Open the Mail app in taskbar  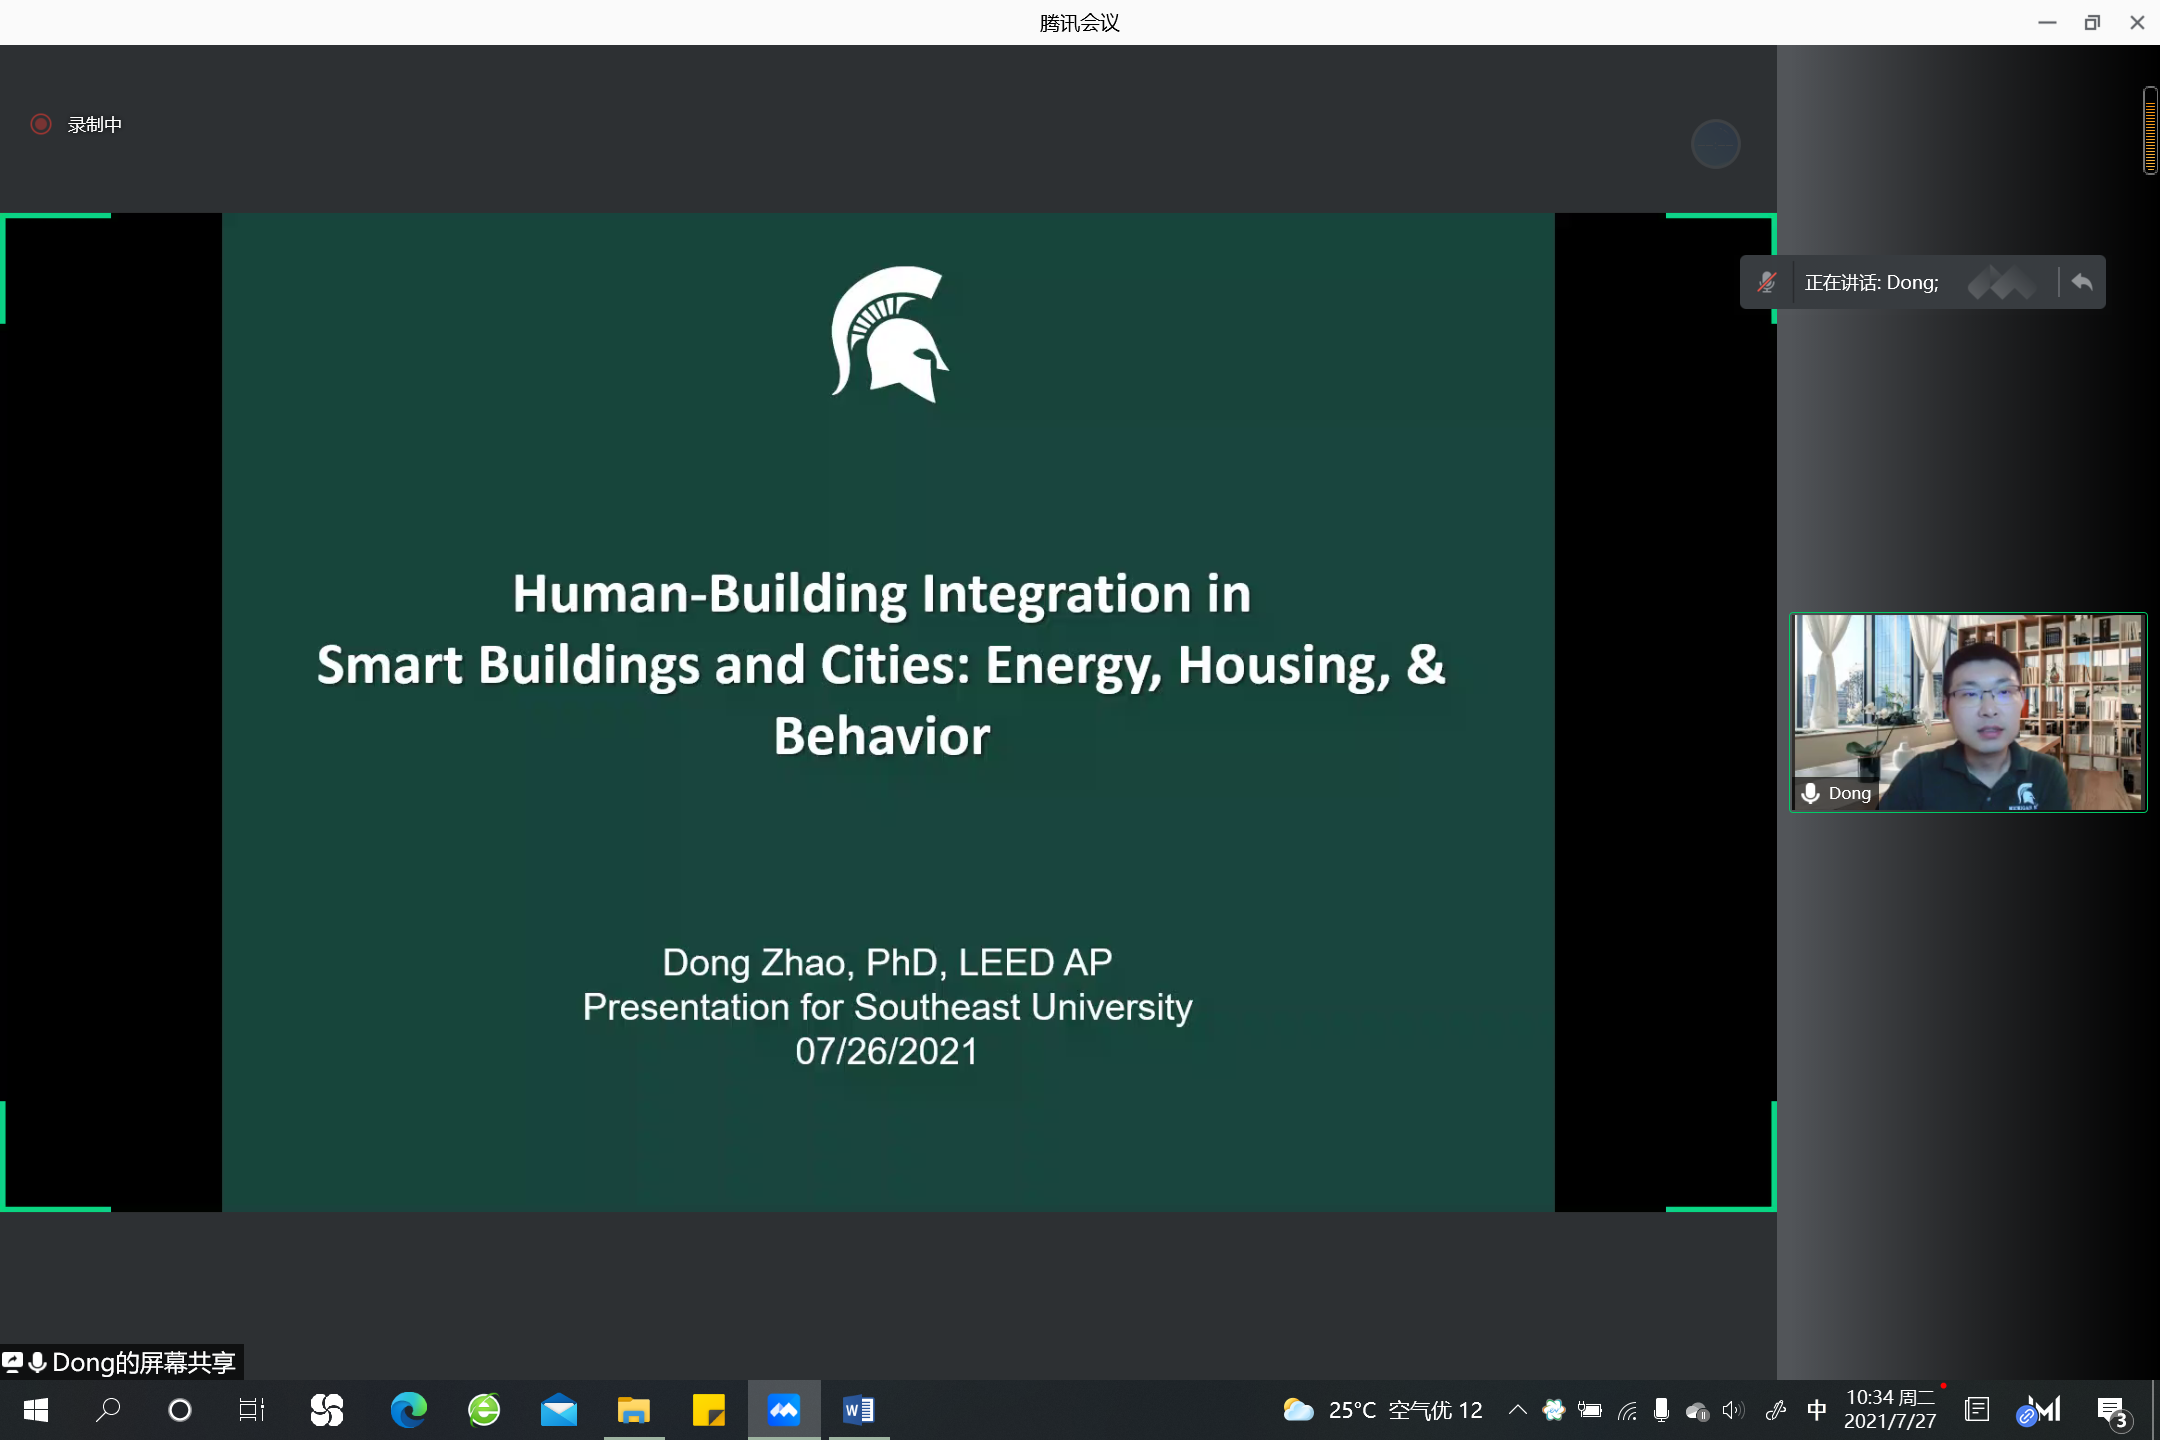[x=558, y=1410]
